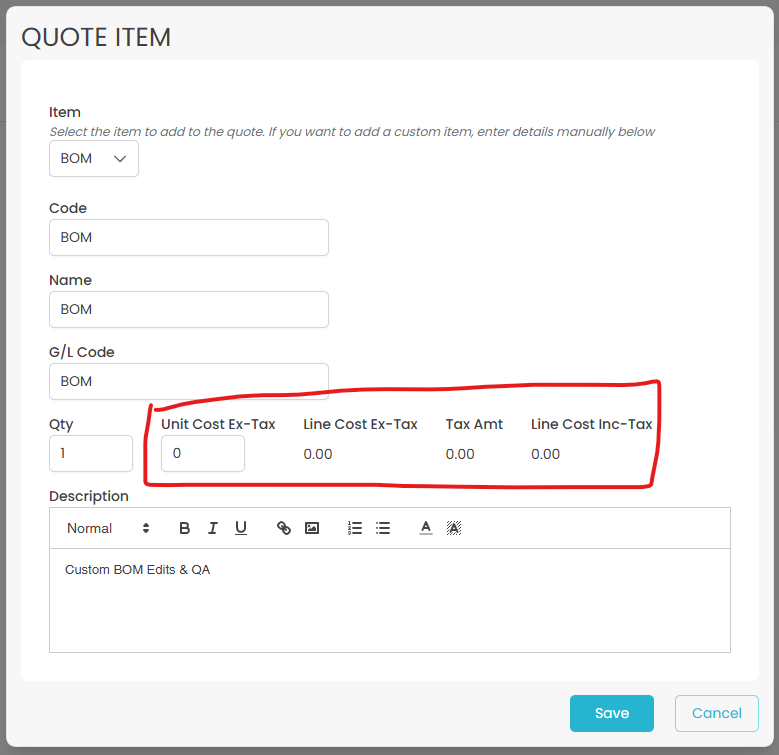779x755 pixels.
Task: Focus the Unit Cost Ex-Tax input
Action: tap(202, 454)
